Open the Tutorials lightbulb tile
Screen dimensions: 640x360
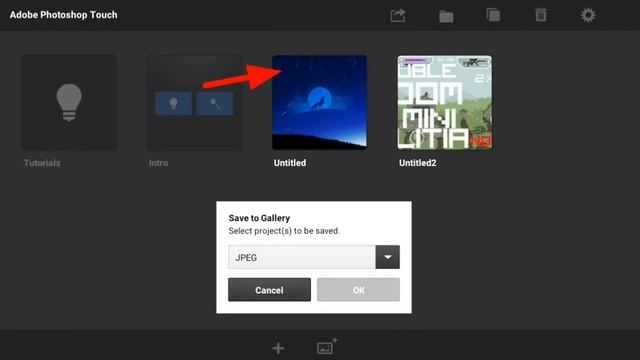tap(69, 102)
